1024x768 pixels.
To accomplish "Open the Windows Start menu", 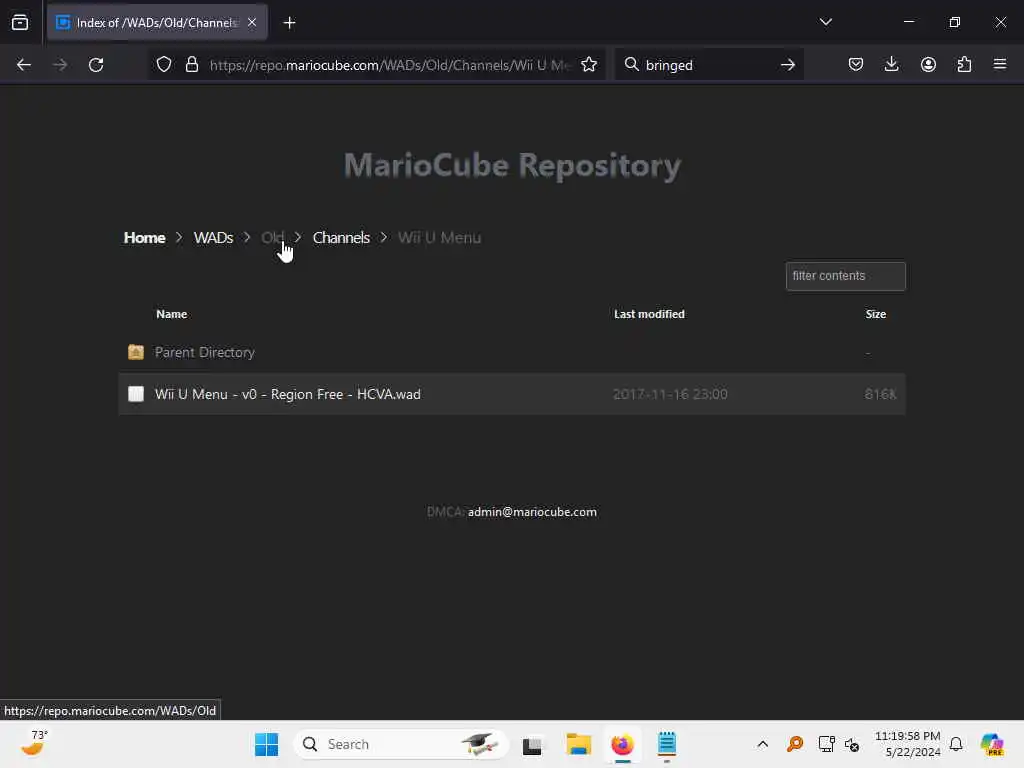I will [266, 744].
